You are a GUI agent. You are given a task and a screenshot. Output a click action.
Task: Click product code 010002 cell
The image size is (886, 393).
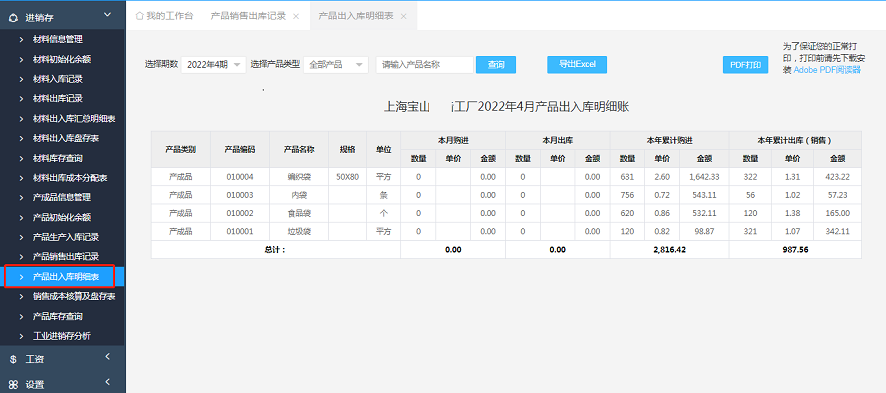240,213
